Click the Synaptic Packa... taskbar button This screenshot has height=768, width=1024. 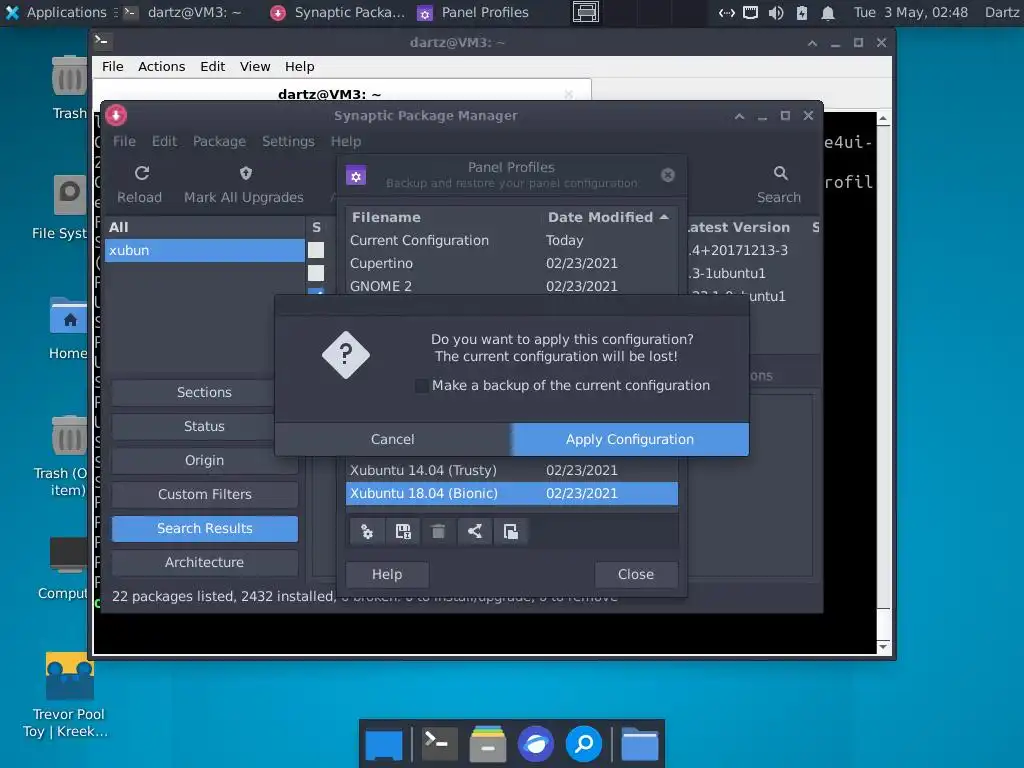pos(338,12)
